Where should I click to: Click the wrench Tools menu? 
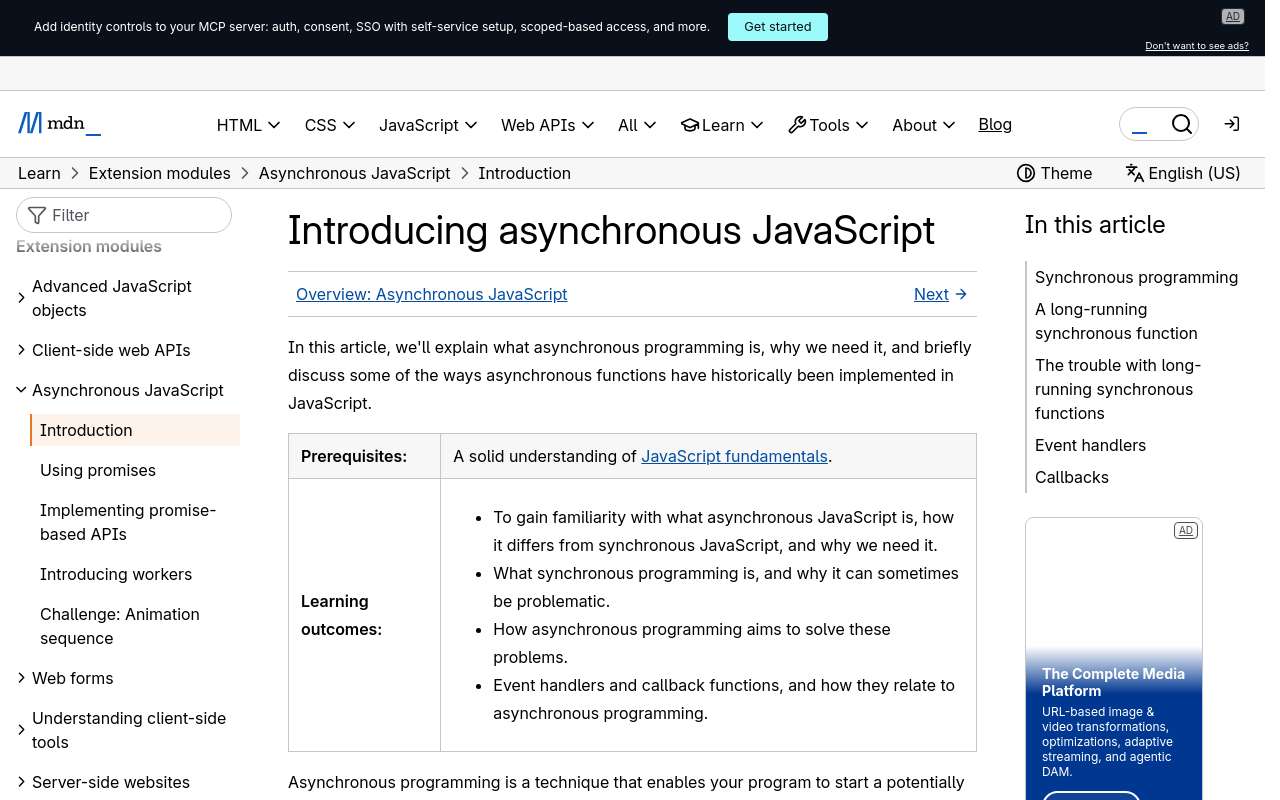(x=828, y=125)
